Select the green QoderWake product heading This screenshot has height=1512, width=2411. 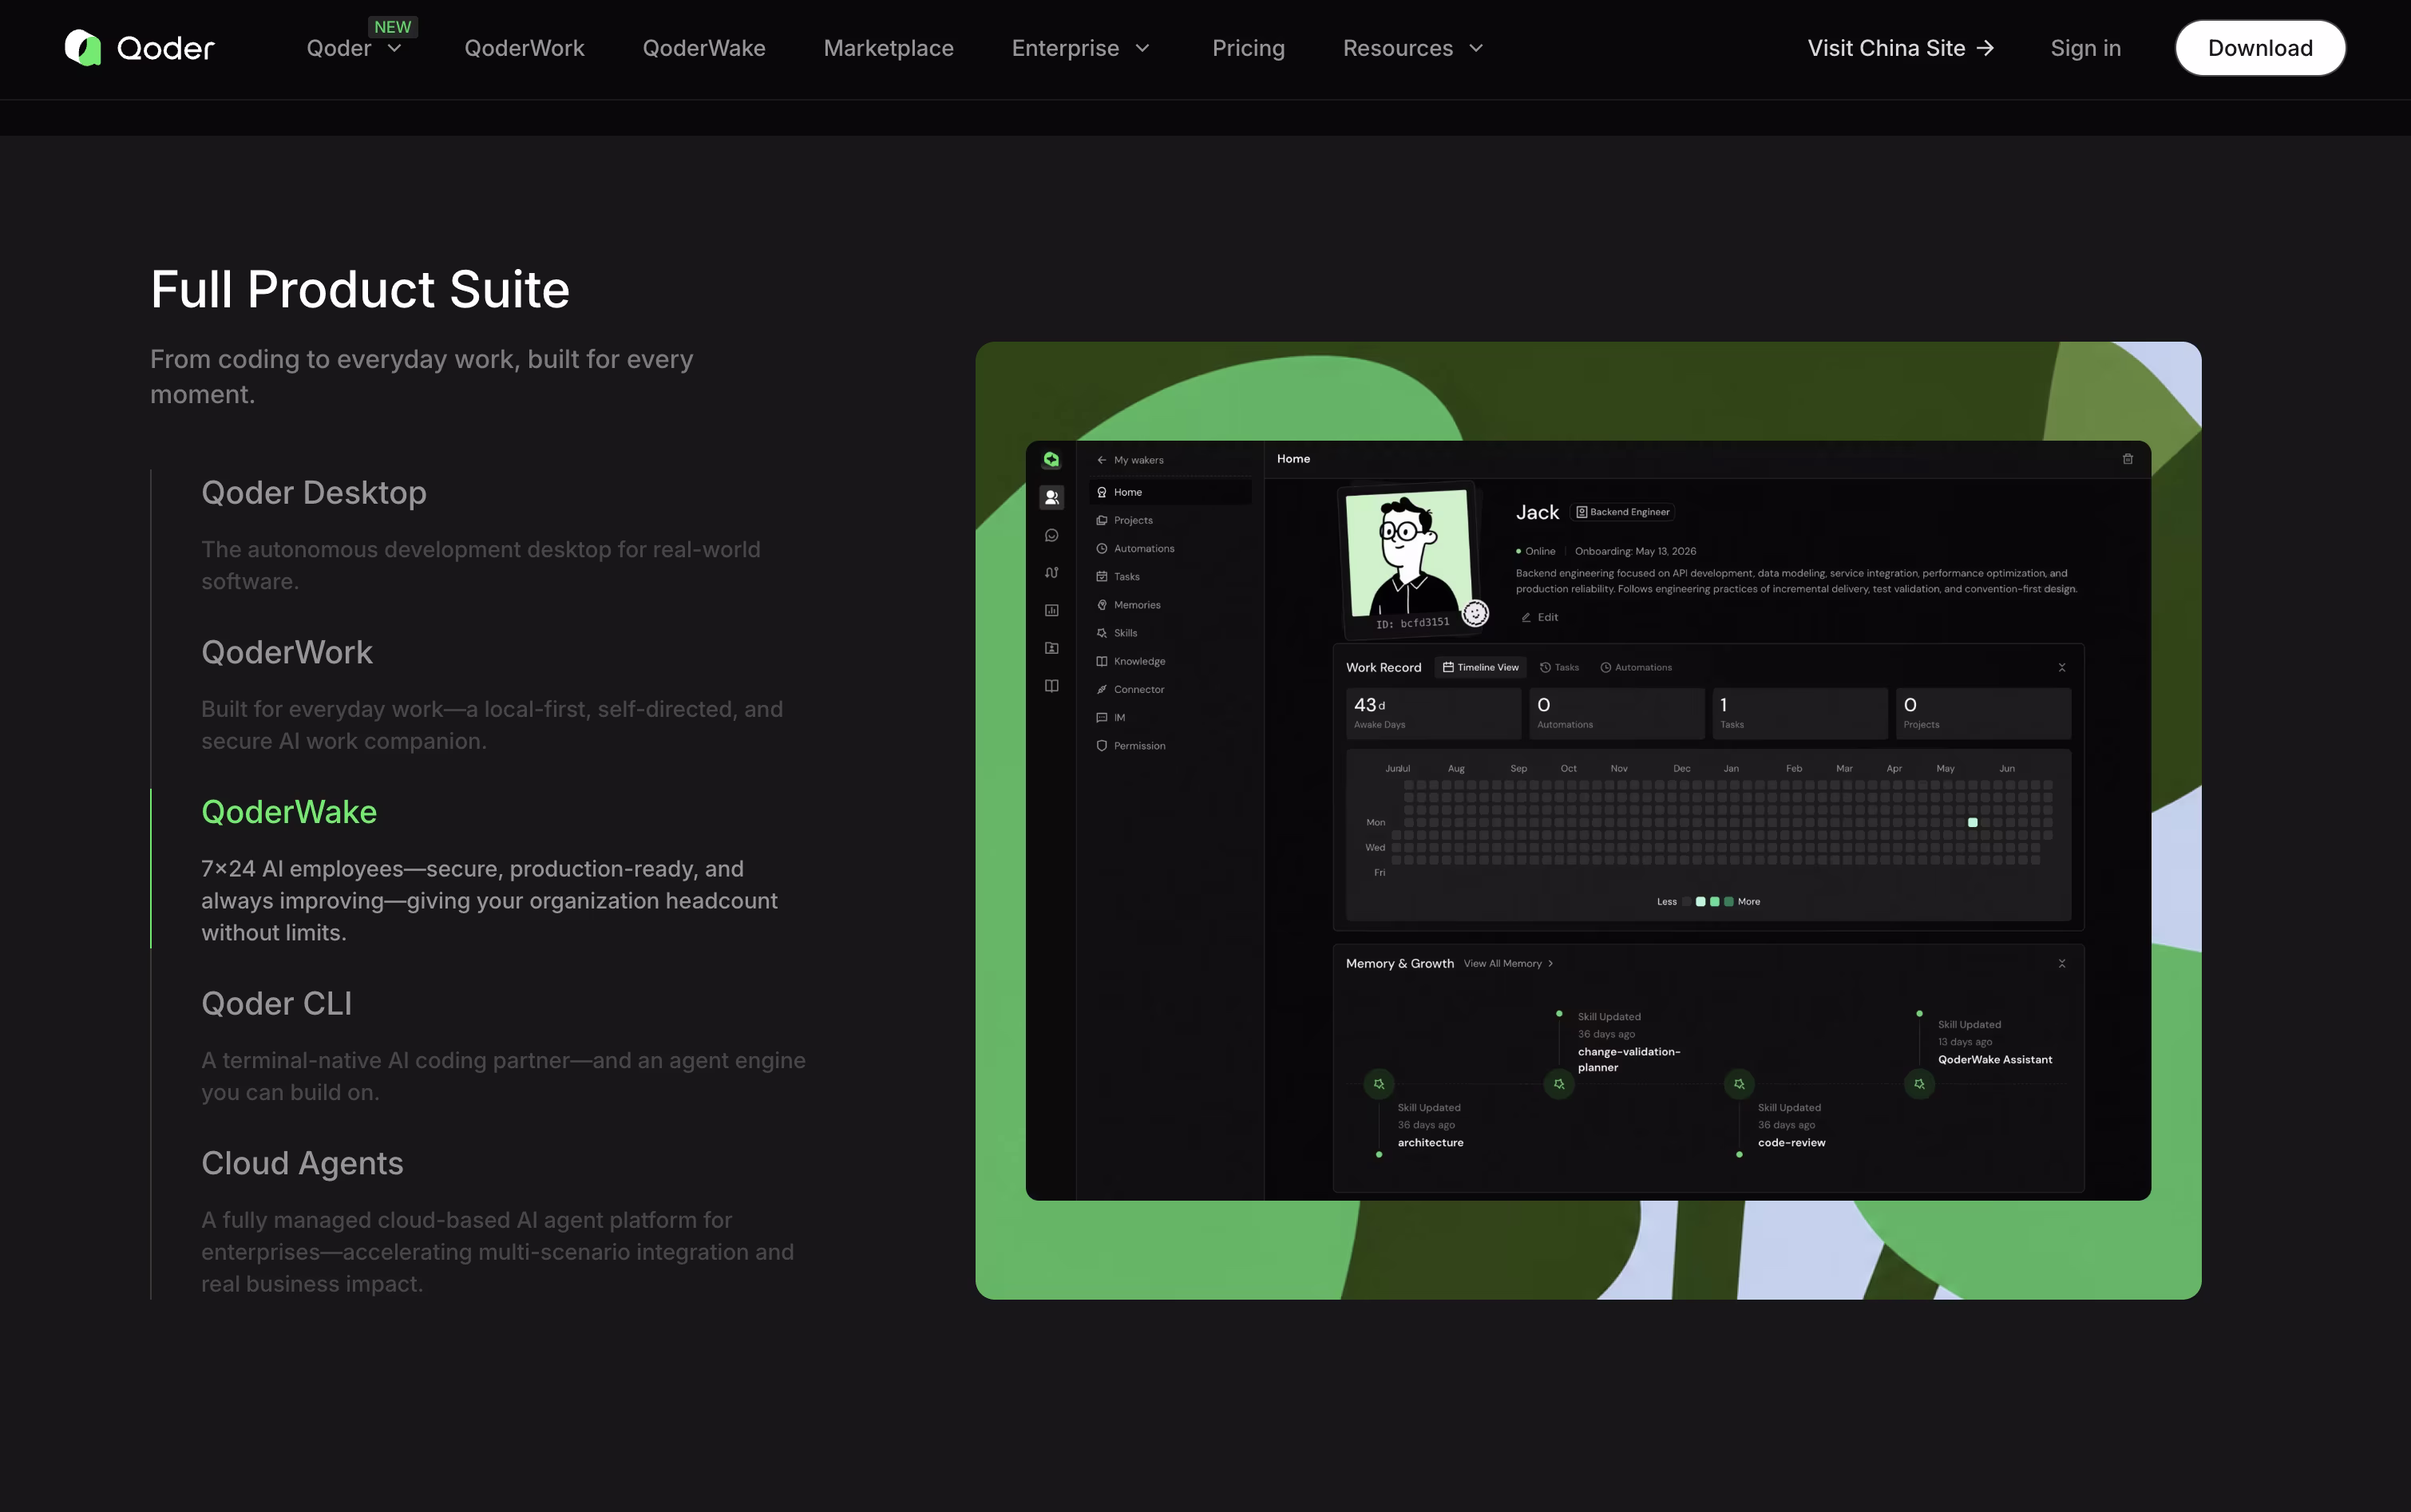(x=289, y=812)
